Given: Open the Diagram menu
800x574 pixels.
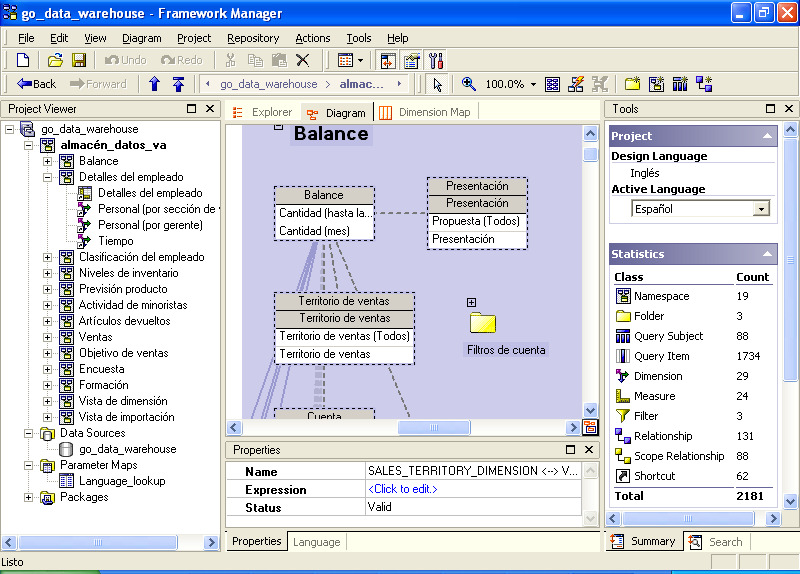Looking at the screenshot, I should [142, 38].
